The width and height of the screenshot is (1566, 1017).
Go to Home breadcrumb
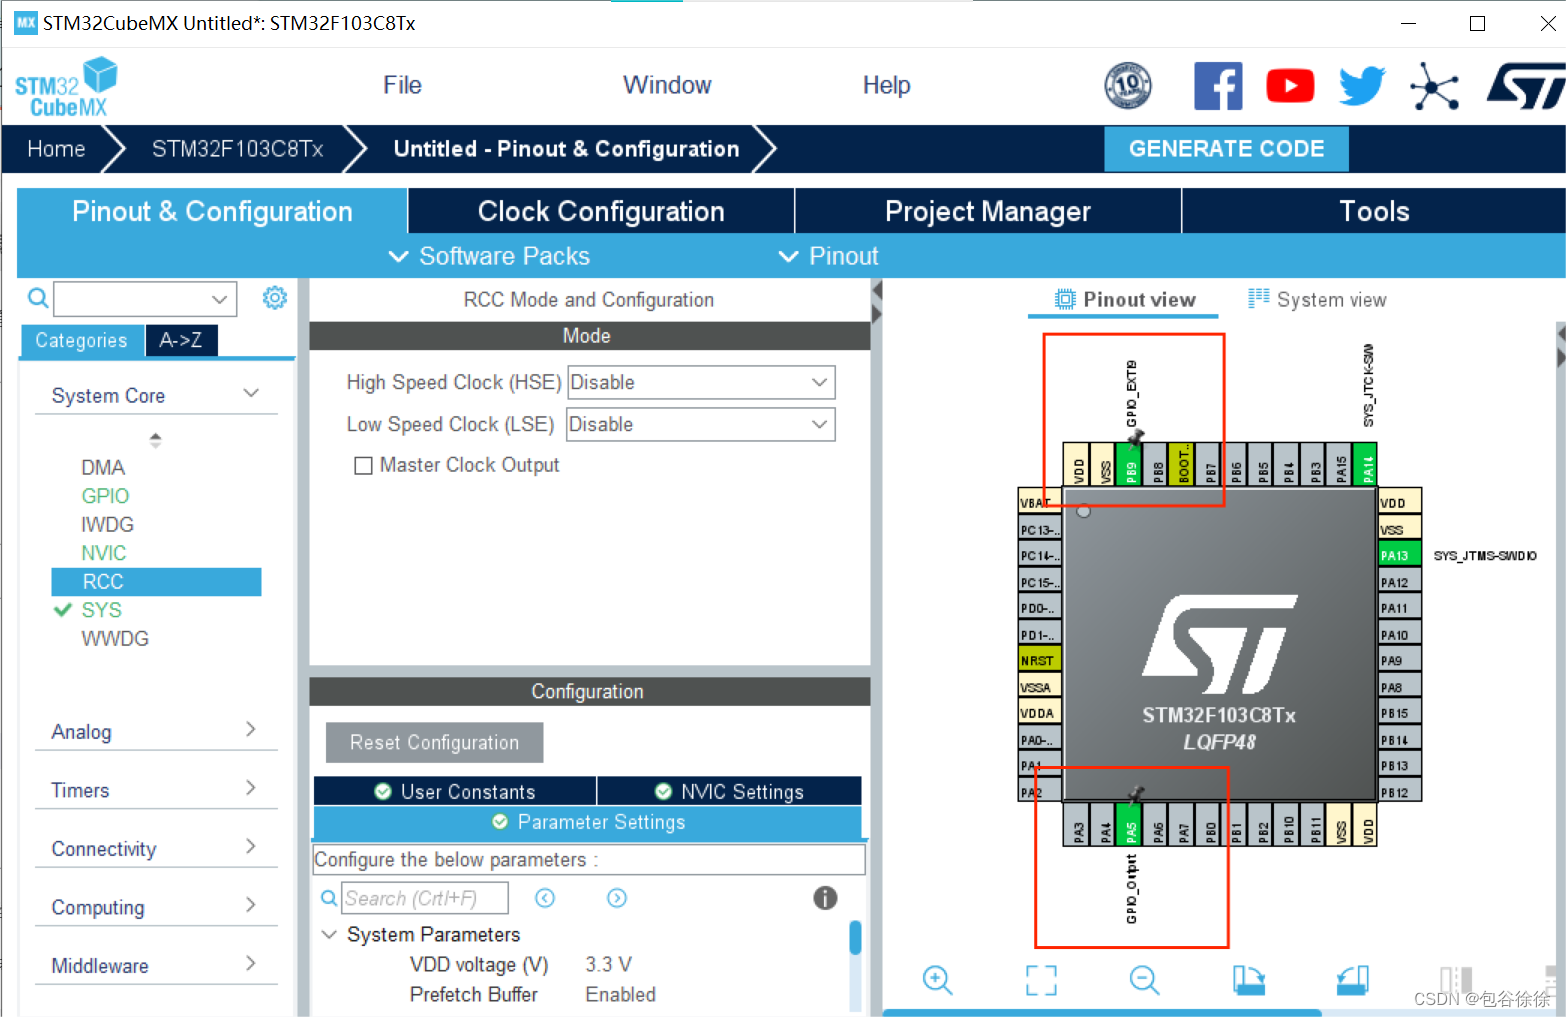coord(56,149)
